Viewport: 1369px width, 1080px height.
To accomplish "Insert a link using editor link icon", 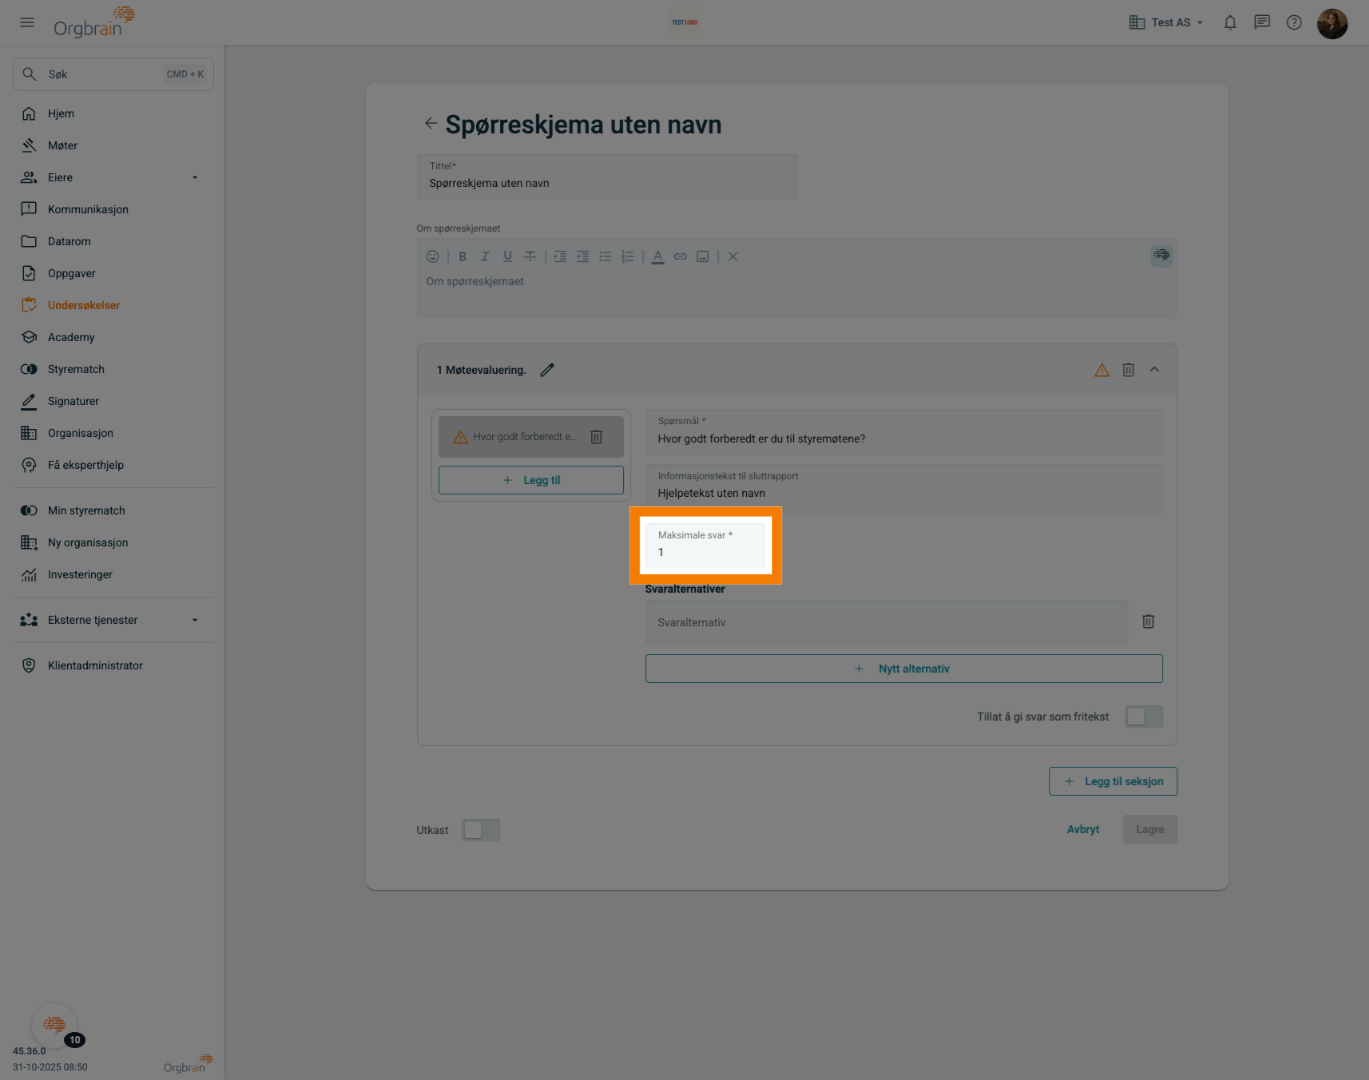I will point(680,257).
